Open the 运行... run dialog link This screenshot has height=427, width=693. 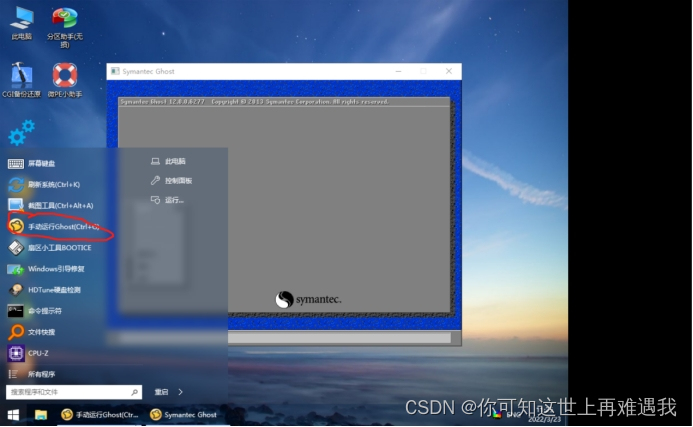tap(167, 200)
